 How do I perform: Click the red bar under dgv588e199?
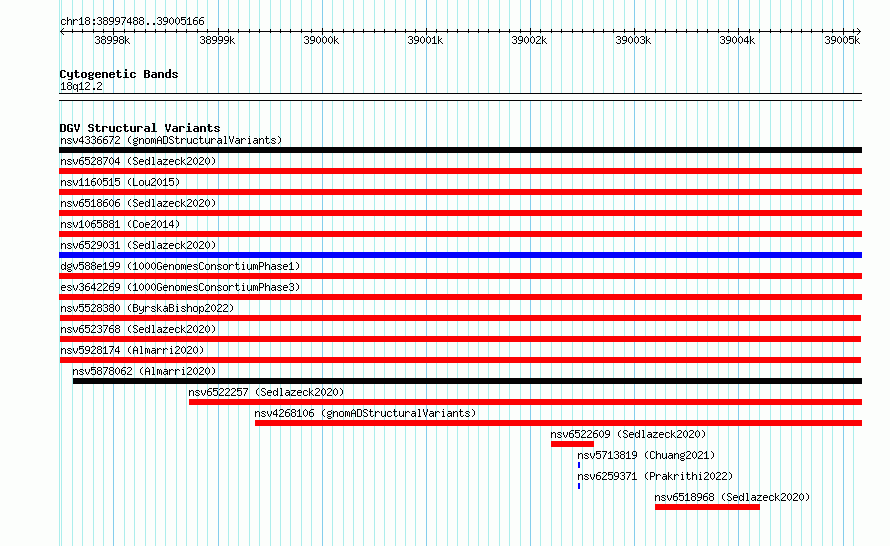point(460,276)
